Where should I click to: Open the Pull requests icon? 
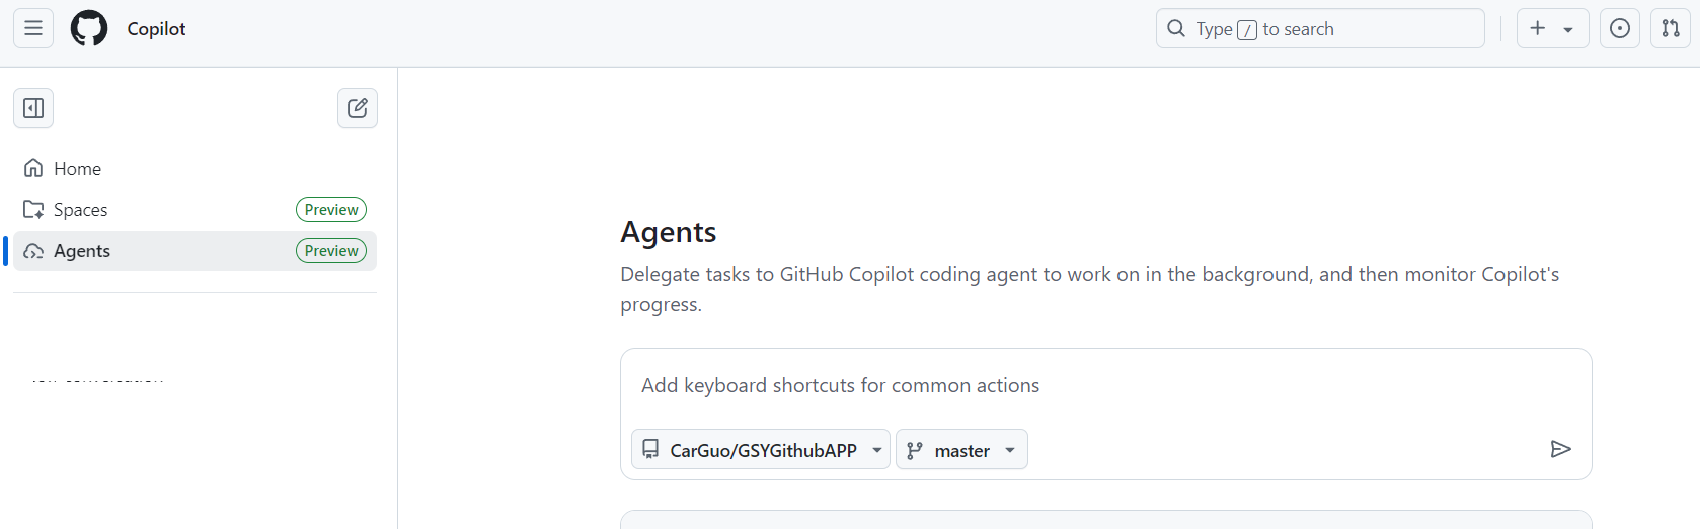pos(1671,28)
